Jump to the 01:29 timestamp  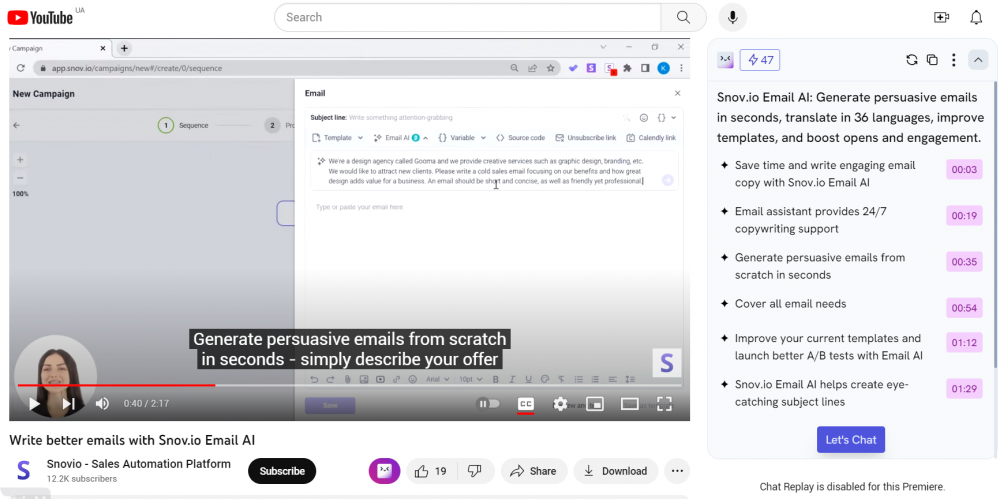[x=964, y=389]
